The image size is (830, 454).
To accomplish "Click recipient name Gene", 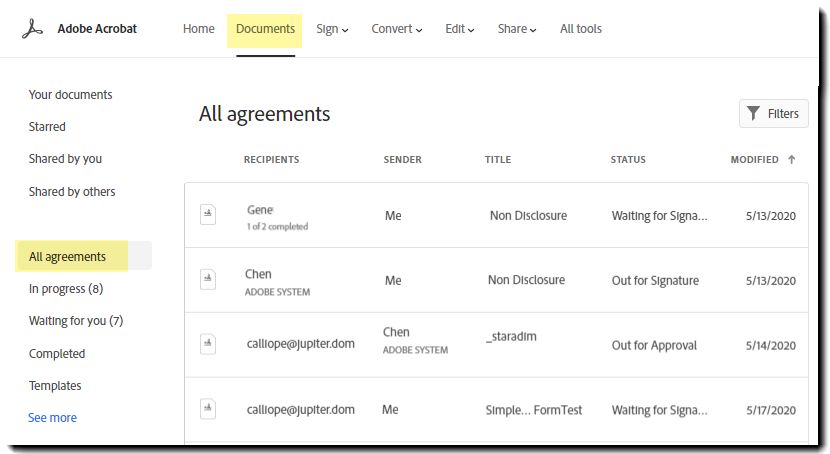I will [x=260, y=210].
